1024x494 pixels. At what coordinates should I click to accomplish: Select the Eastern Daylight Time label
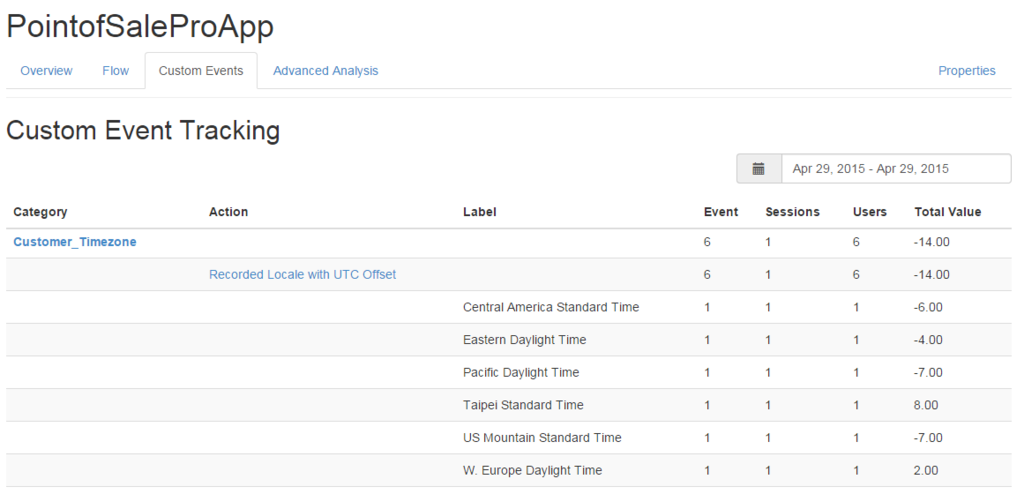coord(524,340)
